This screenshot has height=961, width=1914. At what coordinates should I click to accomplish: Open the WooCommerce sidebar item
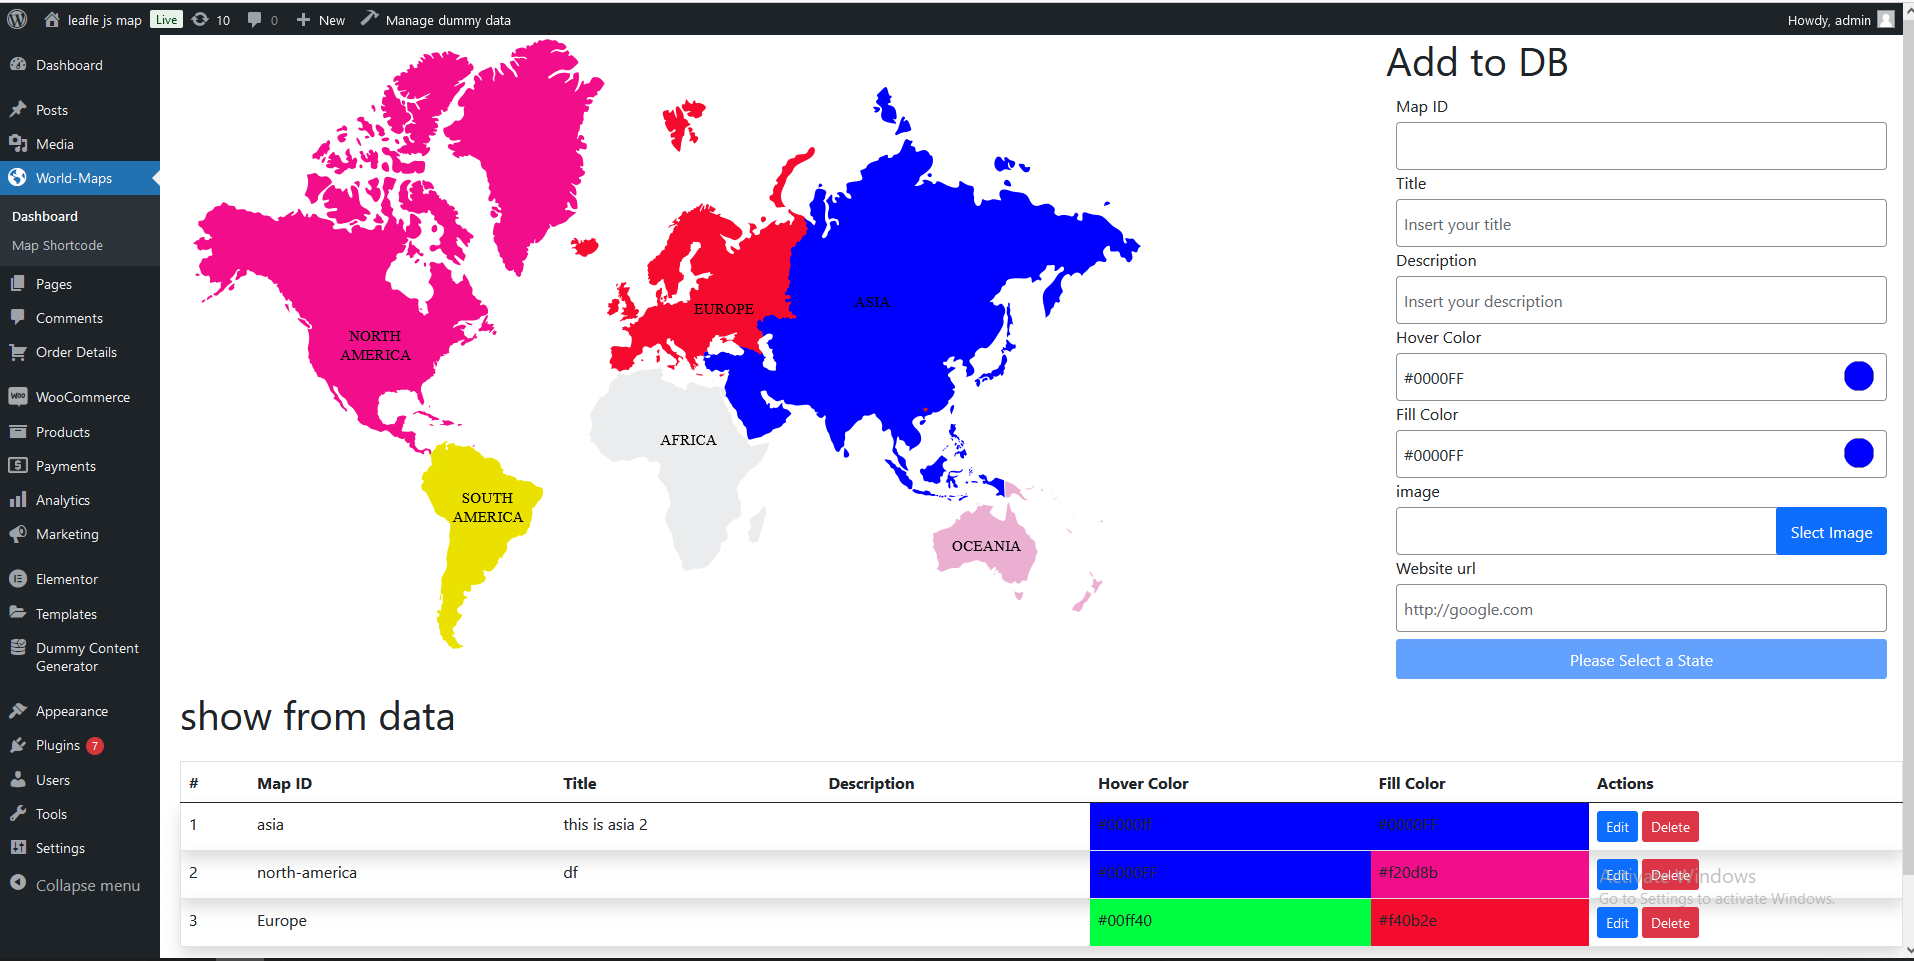[80, 397]
